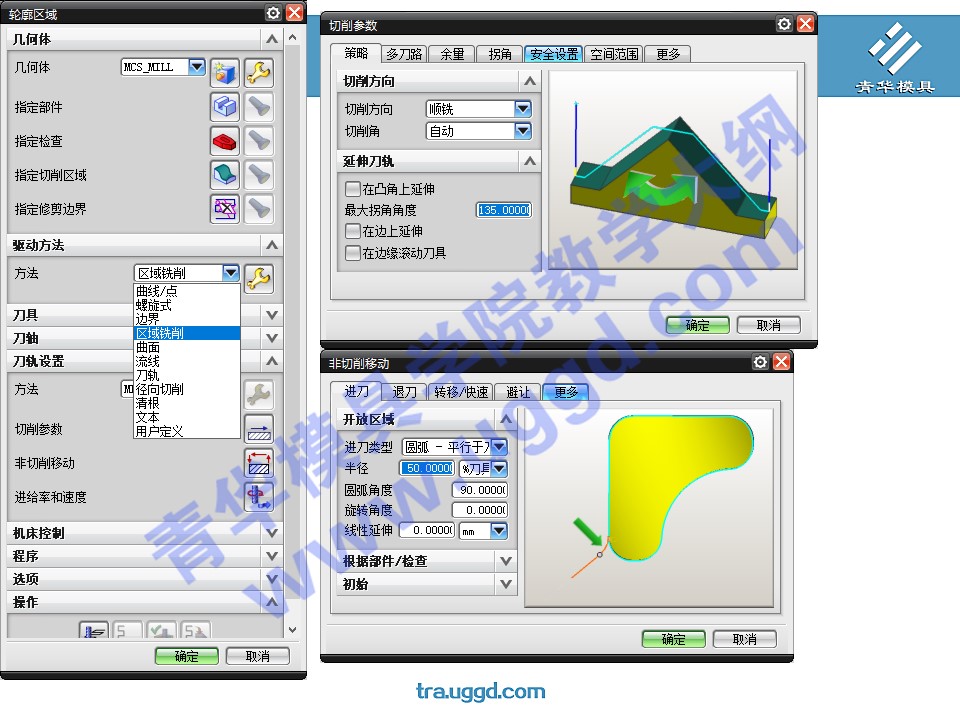Click the wrench icon beside drive method

pos(258,278)
